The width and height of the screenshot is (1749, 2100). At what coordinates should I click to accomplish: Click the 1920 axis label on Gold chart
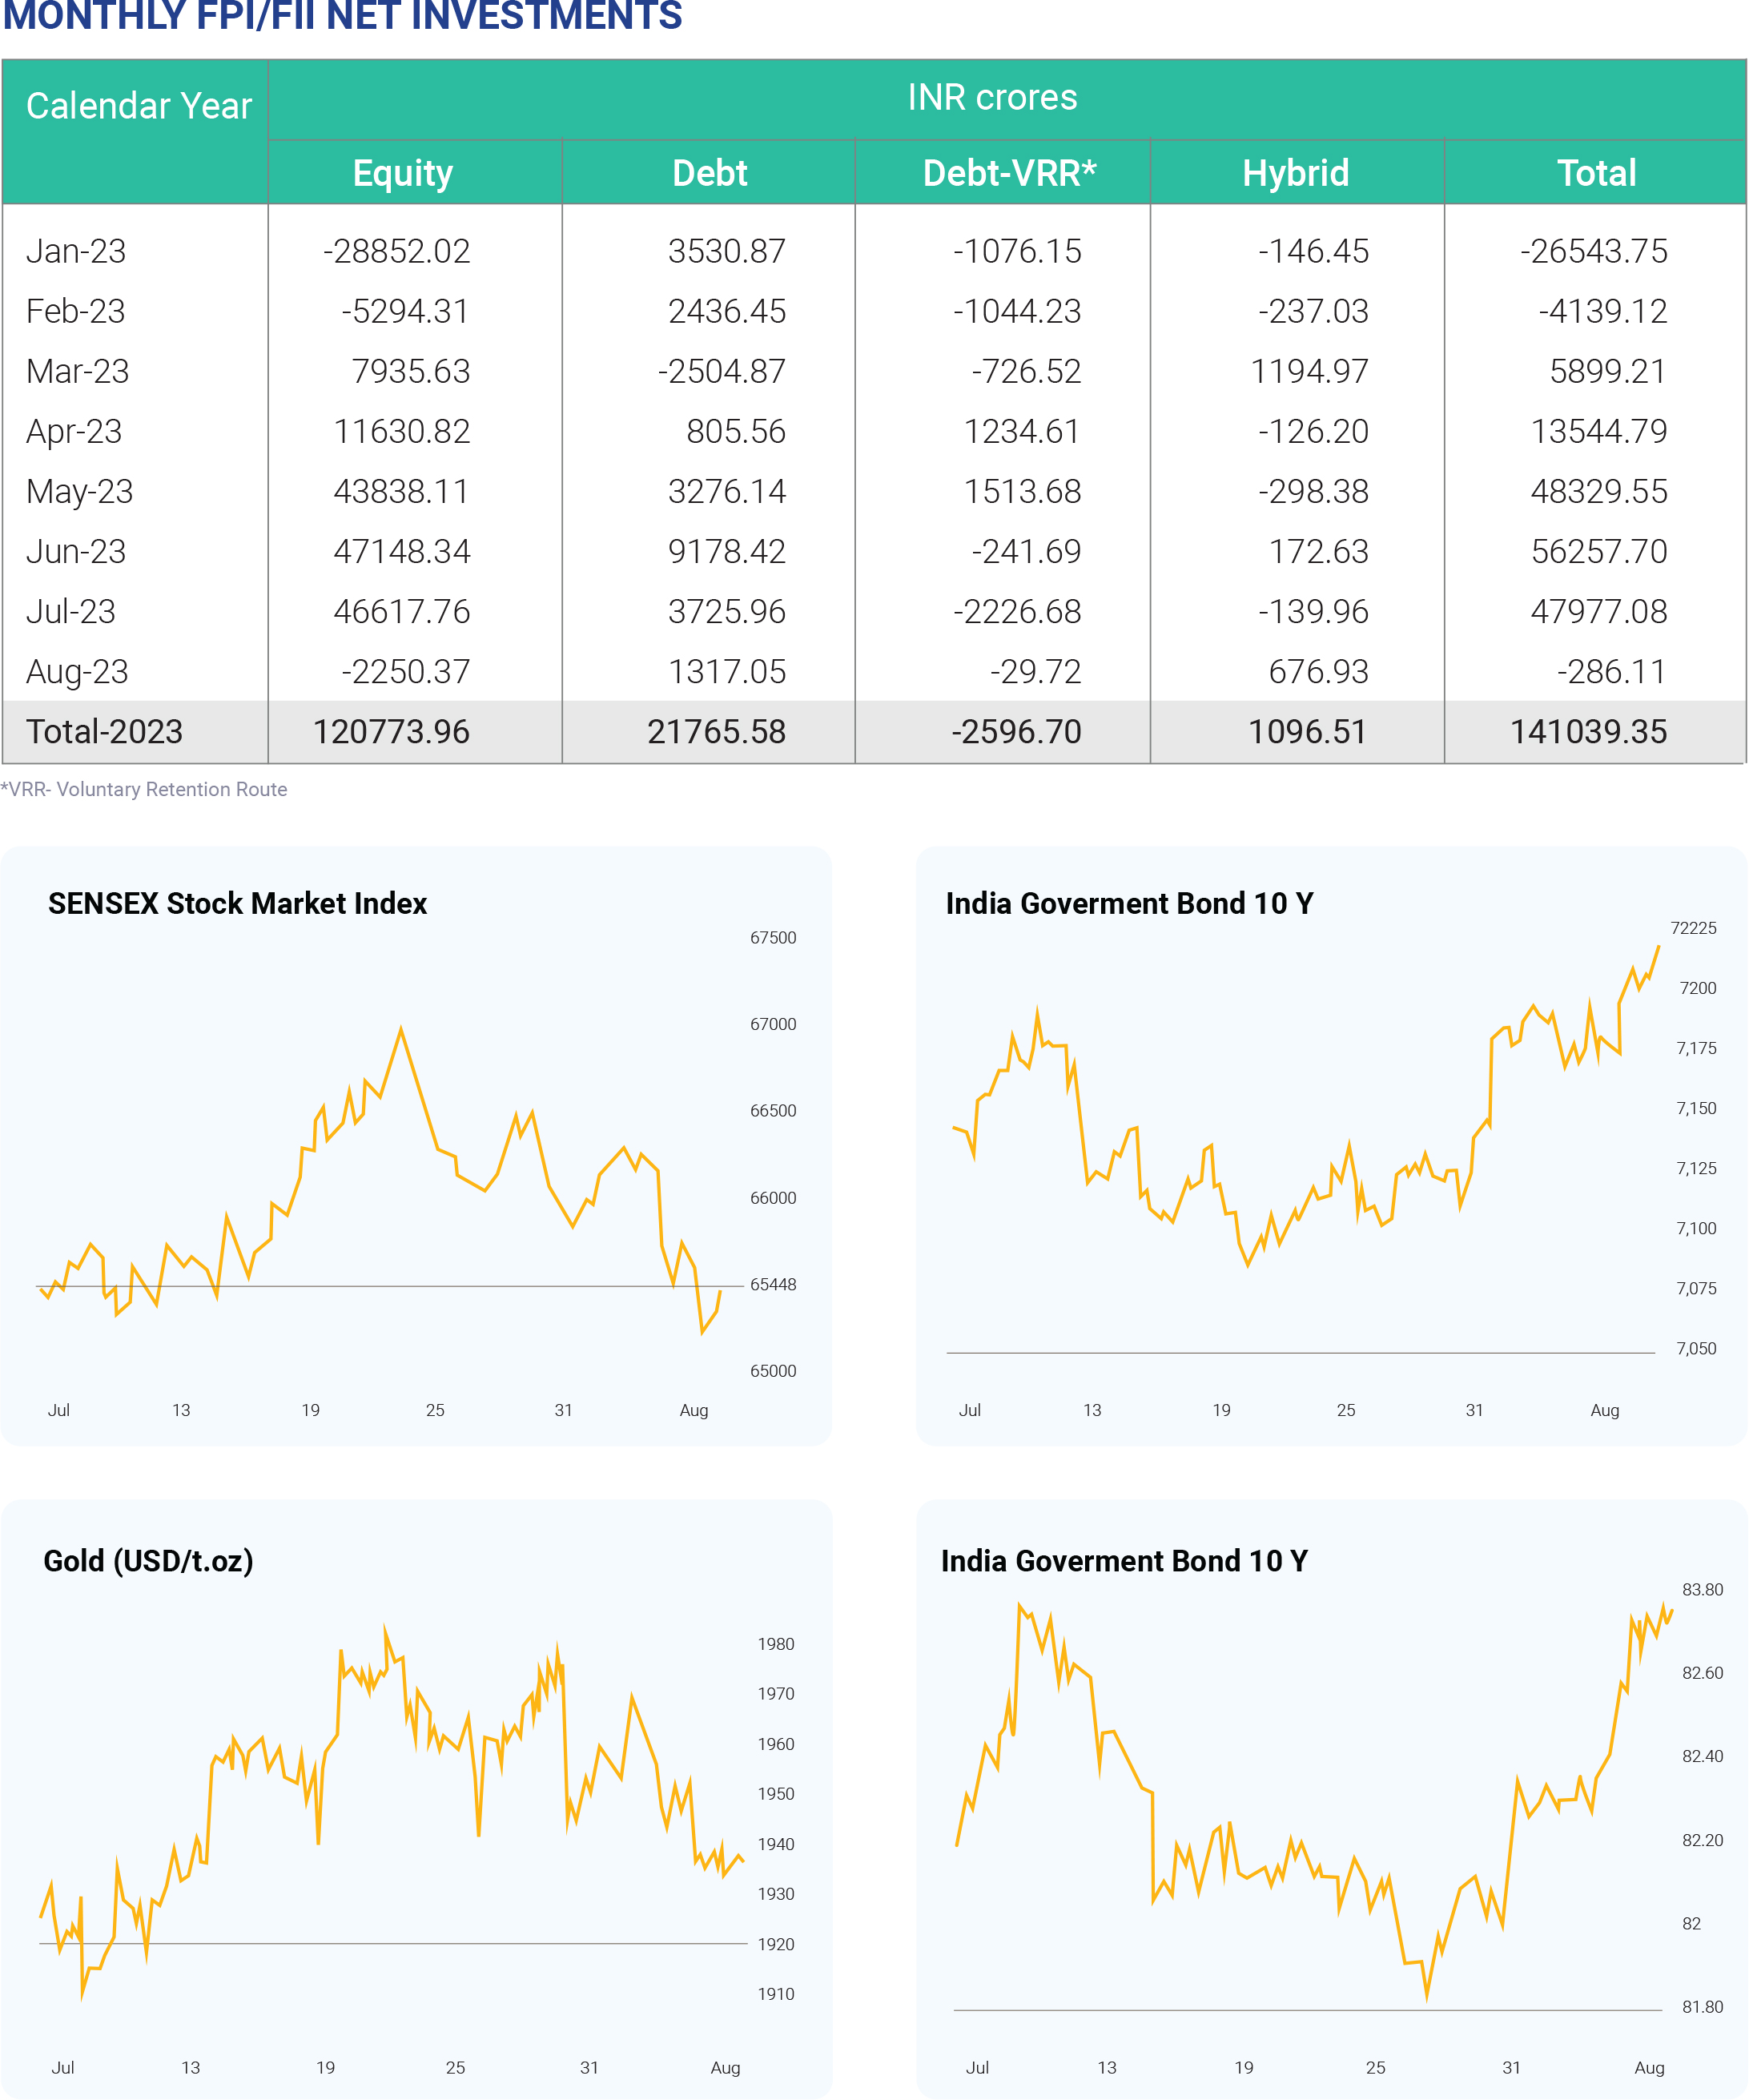(775, 1944)
